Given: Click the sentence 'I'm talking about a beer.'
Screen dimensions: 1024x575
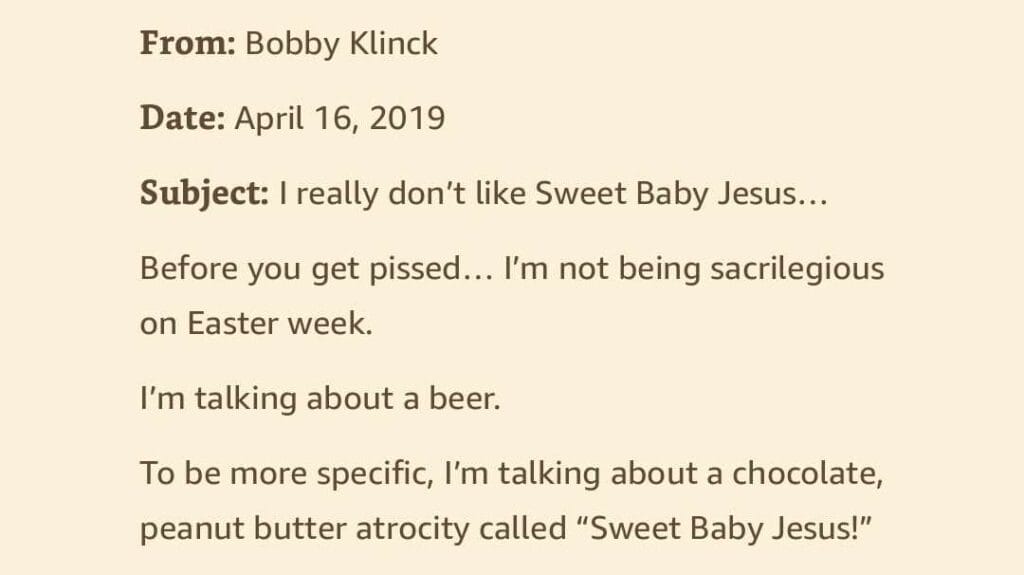Looking at the screenshot, I should coord(320,398).
